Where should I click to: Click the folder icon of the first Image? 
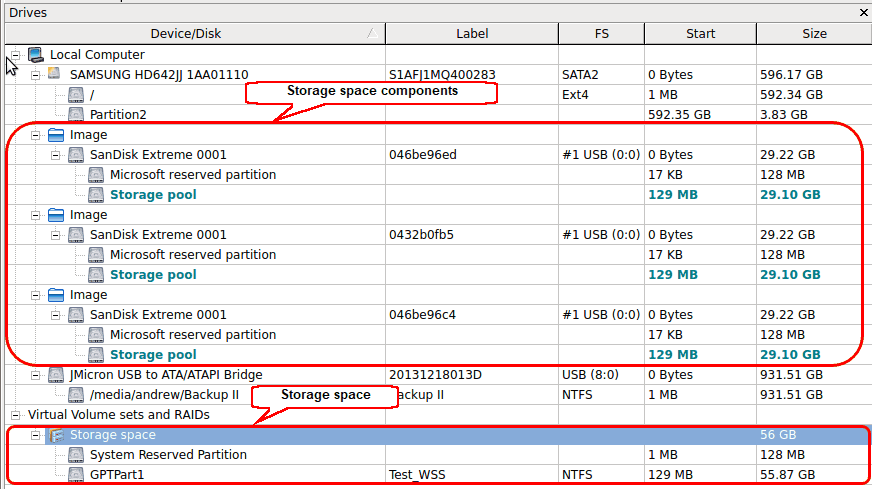56,135
